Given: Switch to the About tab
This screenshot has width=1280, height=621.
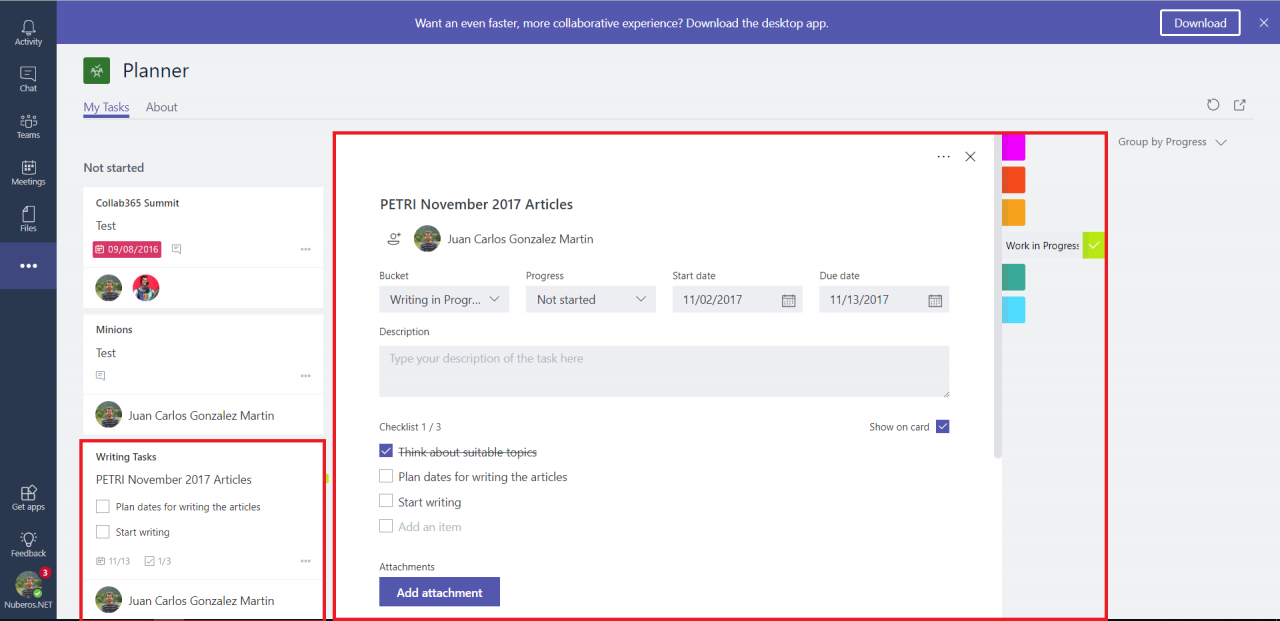Looking at the screenshot, I should point(161,107).
